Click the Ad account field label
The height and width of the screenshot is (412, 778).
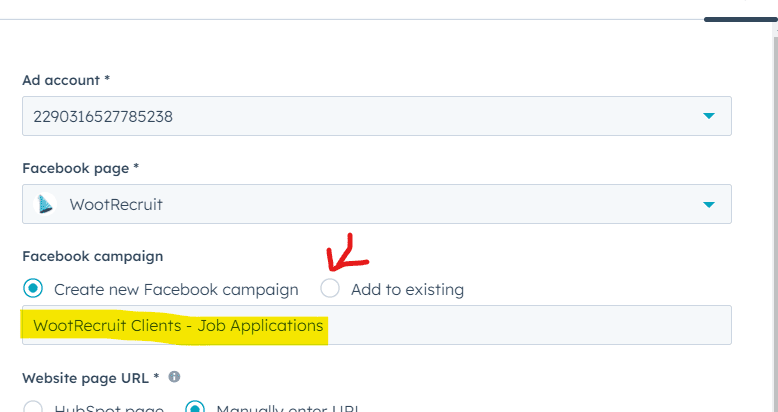click(66, 79)
